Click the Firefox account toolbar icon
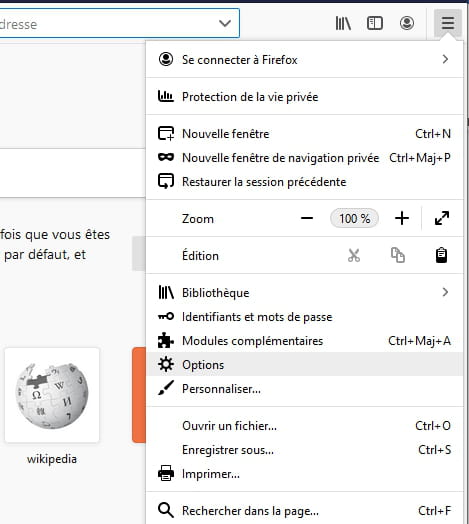This screenshot has height=524, width=469. point(407,23)
